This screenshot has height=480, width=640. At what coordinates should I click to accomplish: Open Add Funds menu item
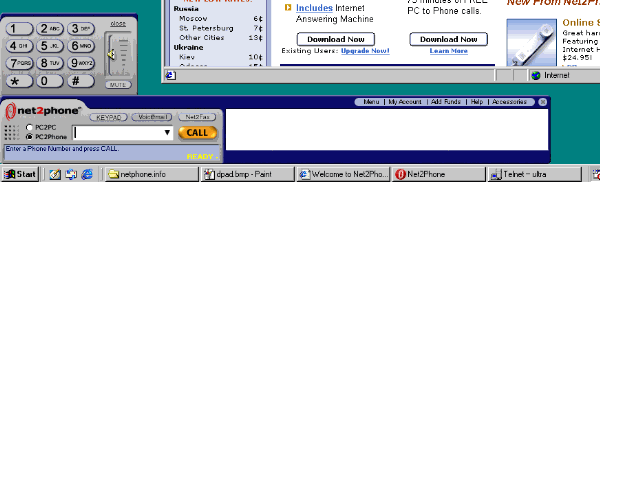tap(446, 102)
